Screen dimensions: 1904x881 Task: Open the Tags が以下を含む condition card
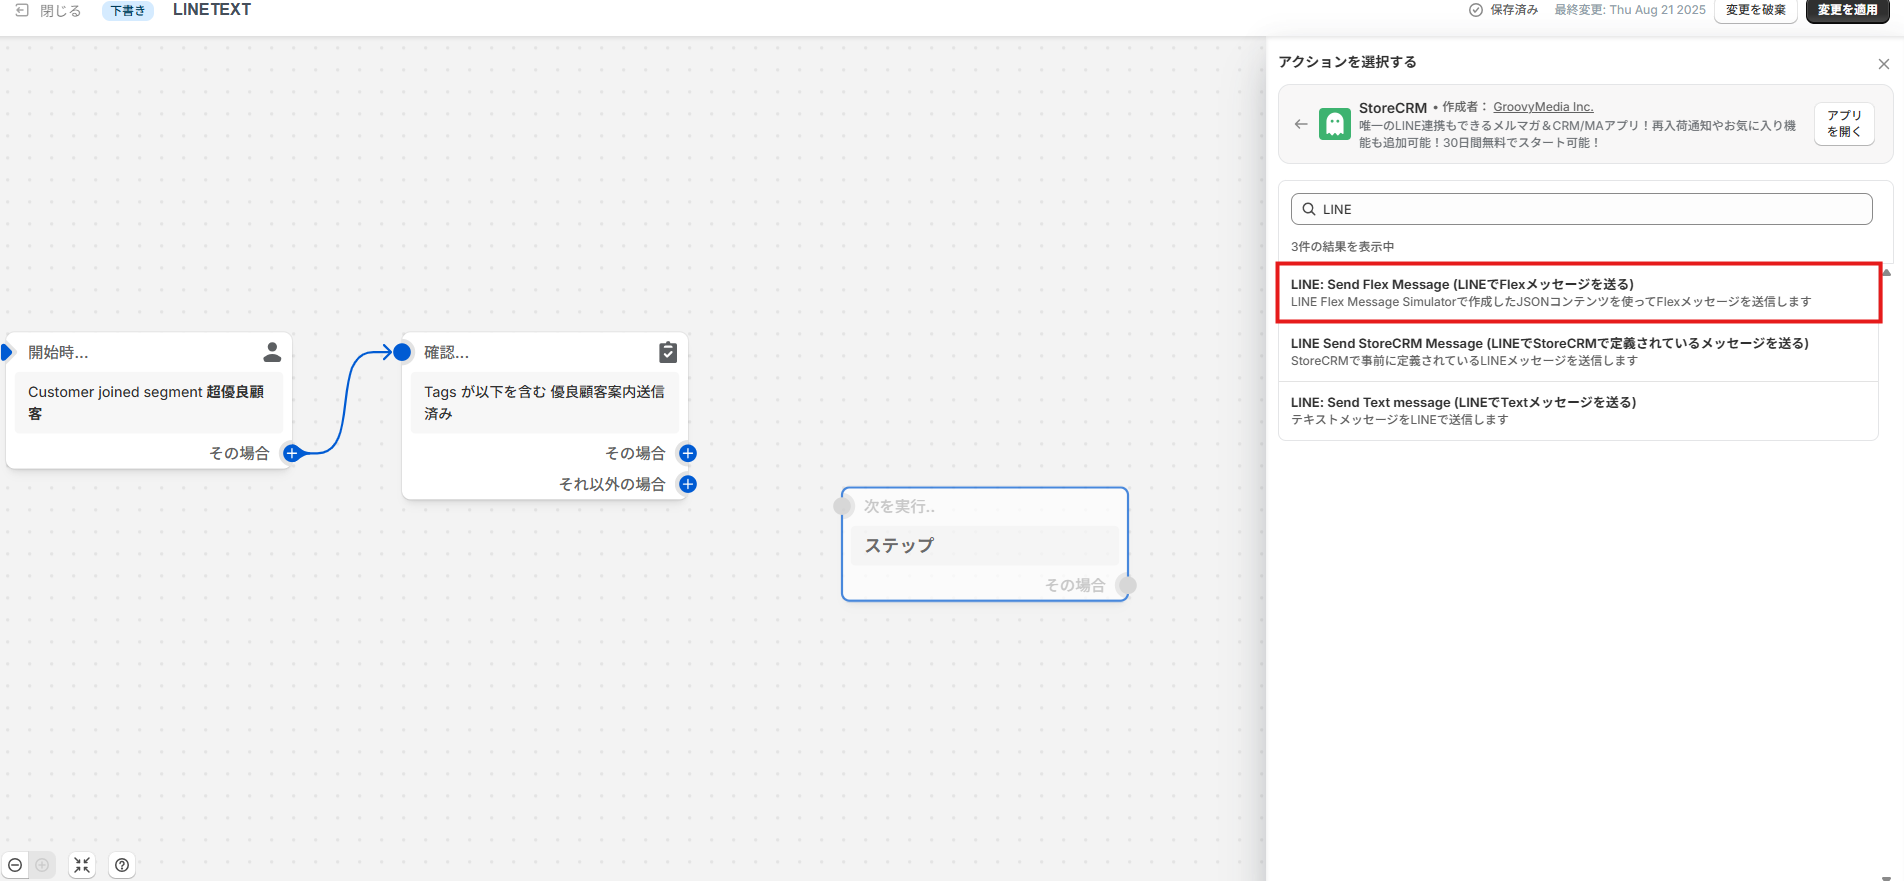[544, 403]
